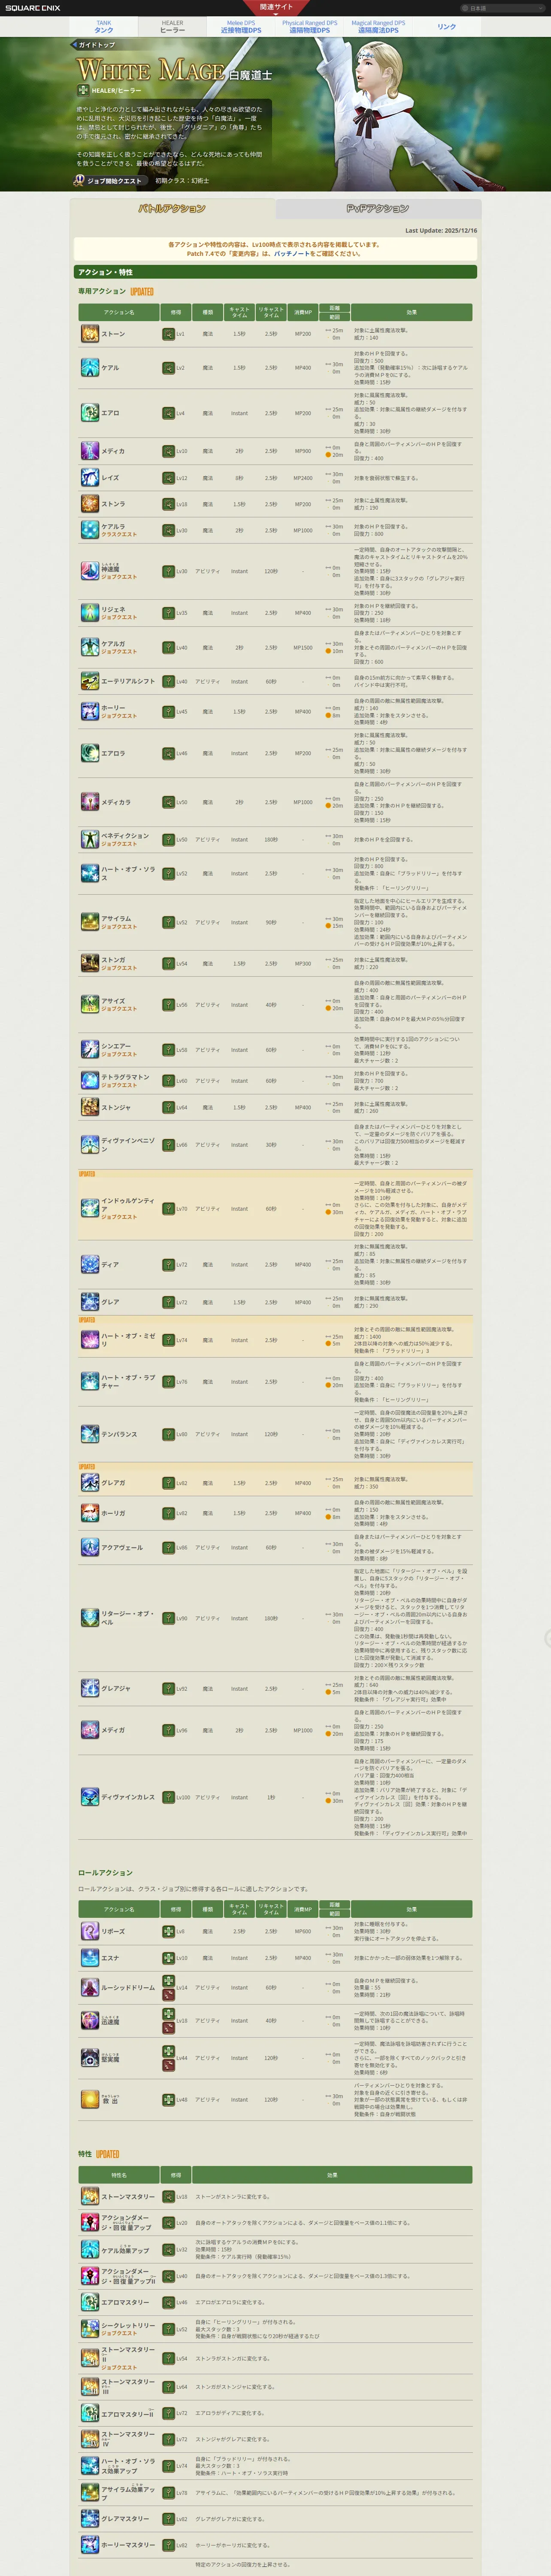Click the 堅実魔 role action icon

tap(90, 2058)
